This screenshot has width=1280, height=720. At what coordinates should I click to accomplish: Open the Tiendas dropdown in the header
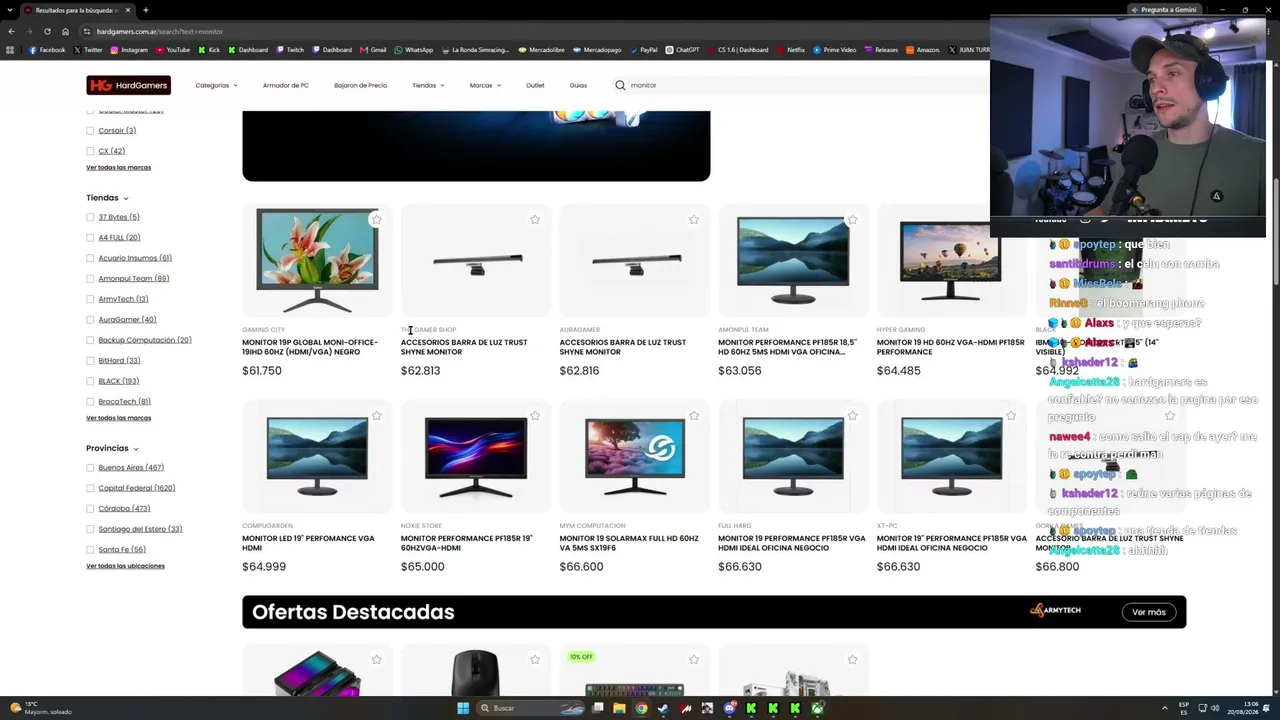428,85
